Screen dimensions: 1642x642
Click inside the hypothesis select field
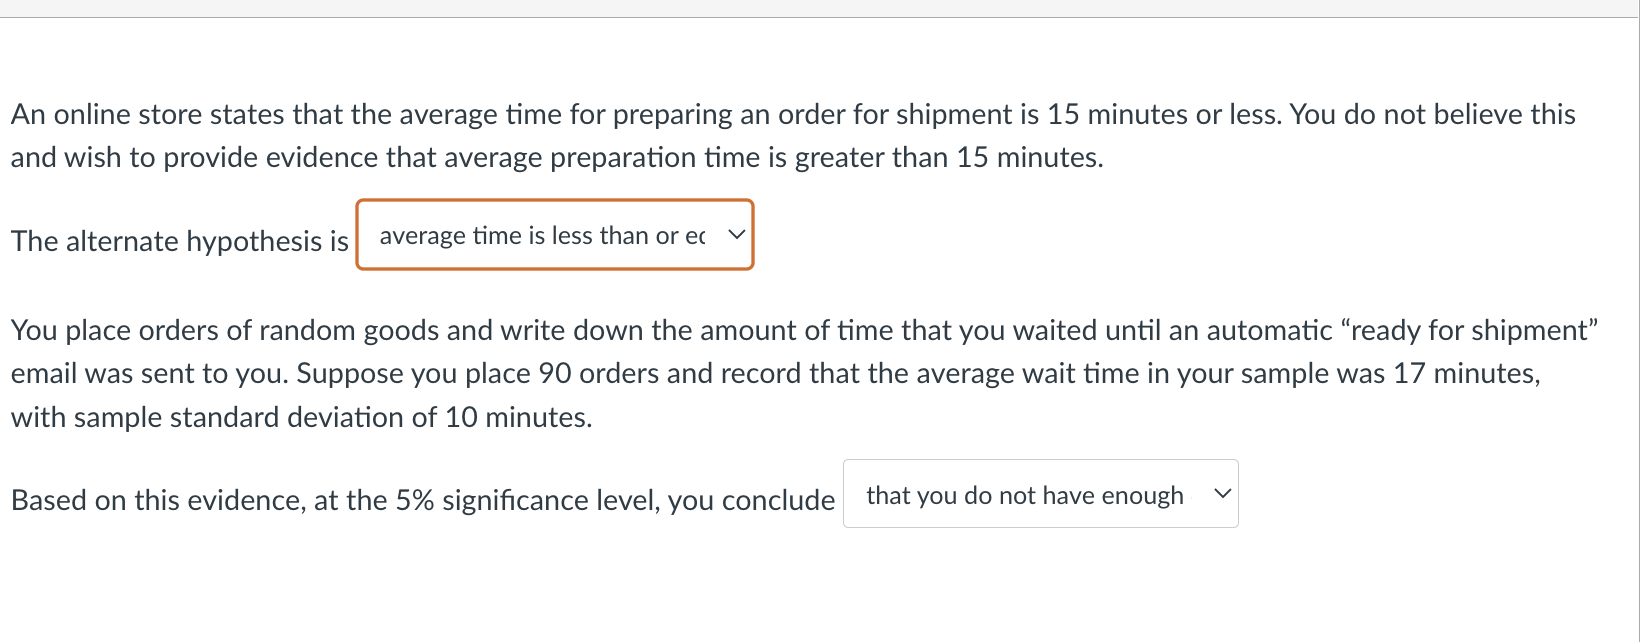(540, 235)
